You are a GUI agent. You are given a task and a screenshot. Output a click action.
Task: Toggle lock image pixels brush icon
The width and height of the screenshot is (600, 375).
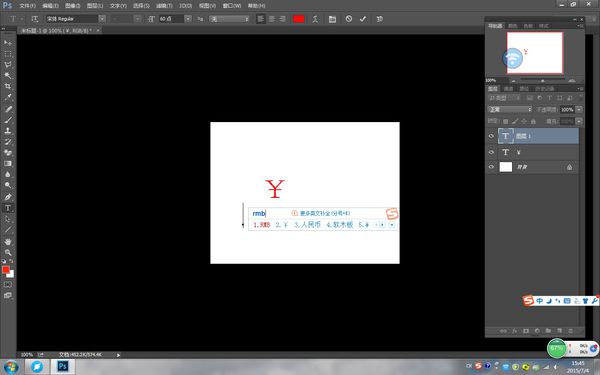(515, 121)
